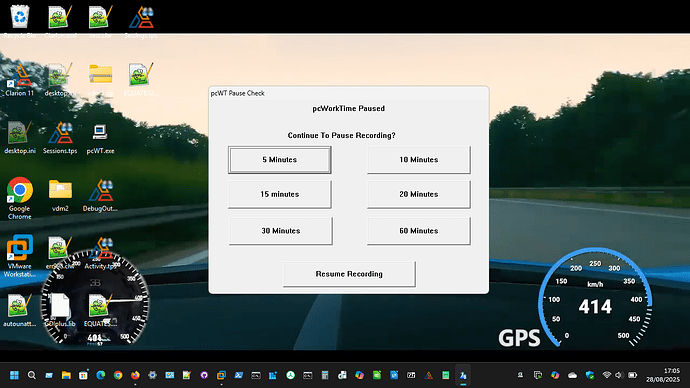
Task: Extend the pause by 30 Minutes
Action: point(280,231)
